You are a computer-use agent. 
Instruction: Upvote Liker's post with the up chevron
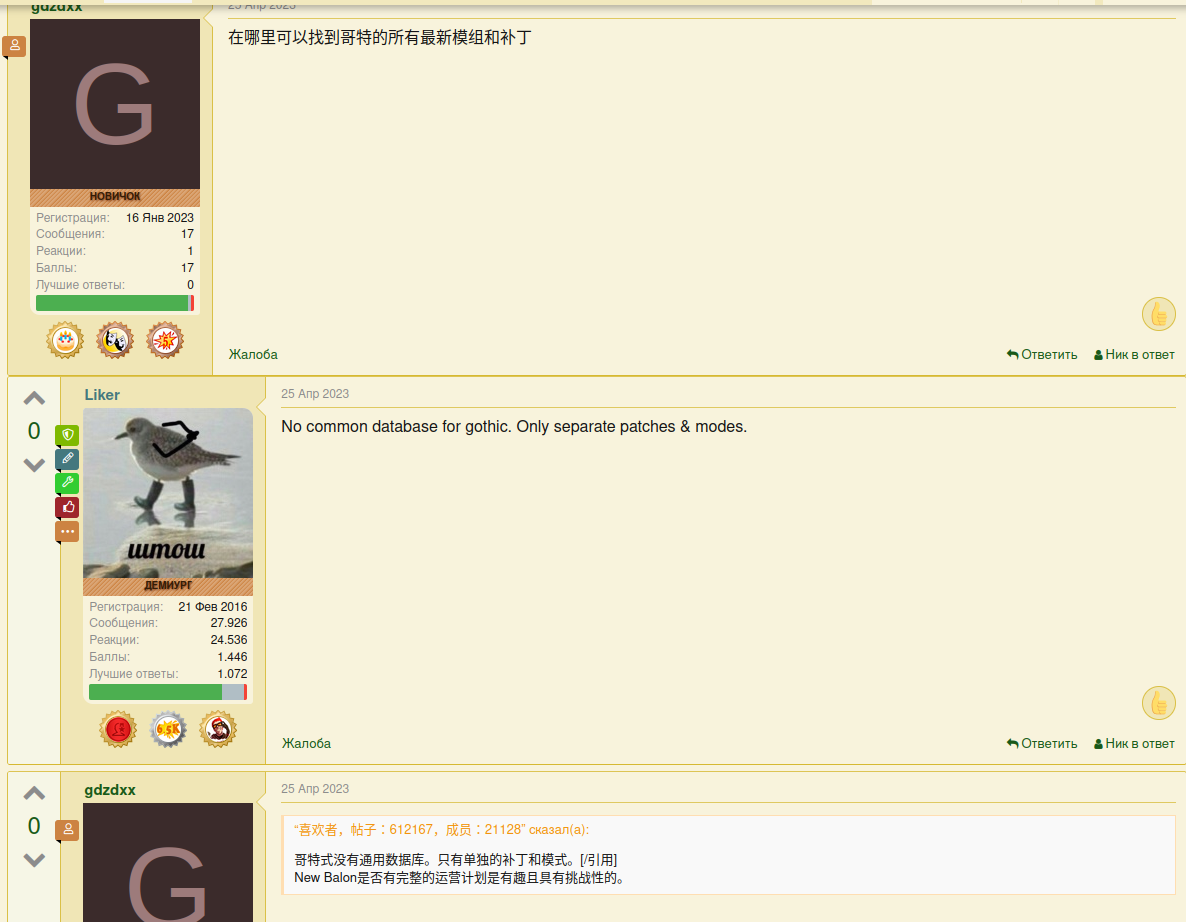point(34,399)
